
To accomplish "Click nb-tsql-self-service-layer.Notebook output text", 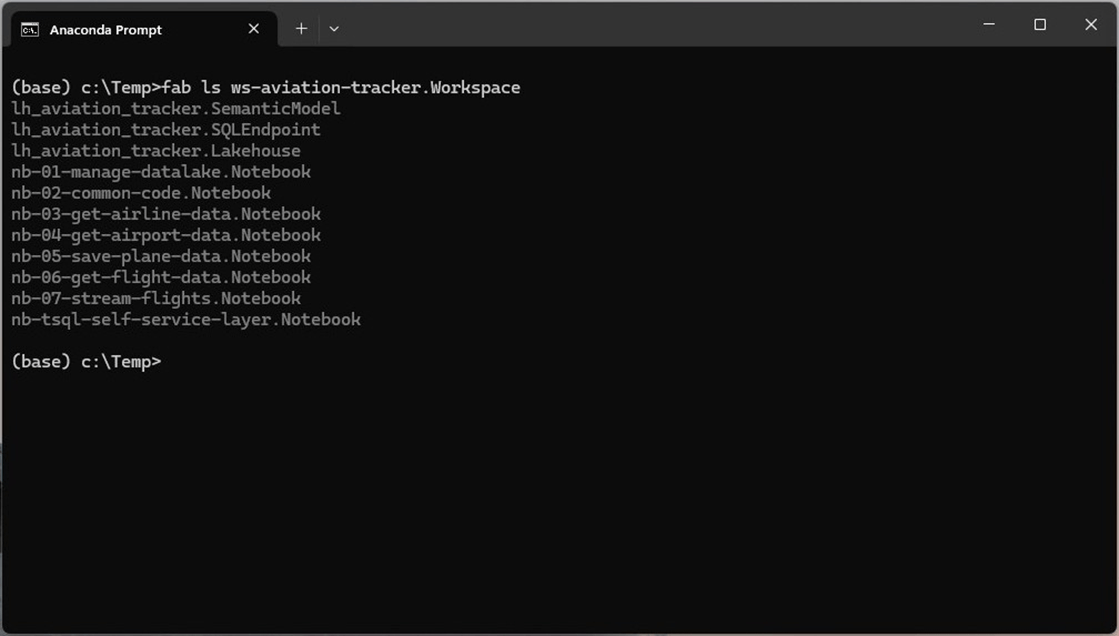I will tap(186, 320).
